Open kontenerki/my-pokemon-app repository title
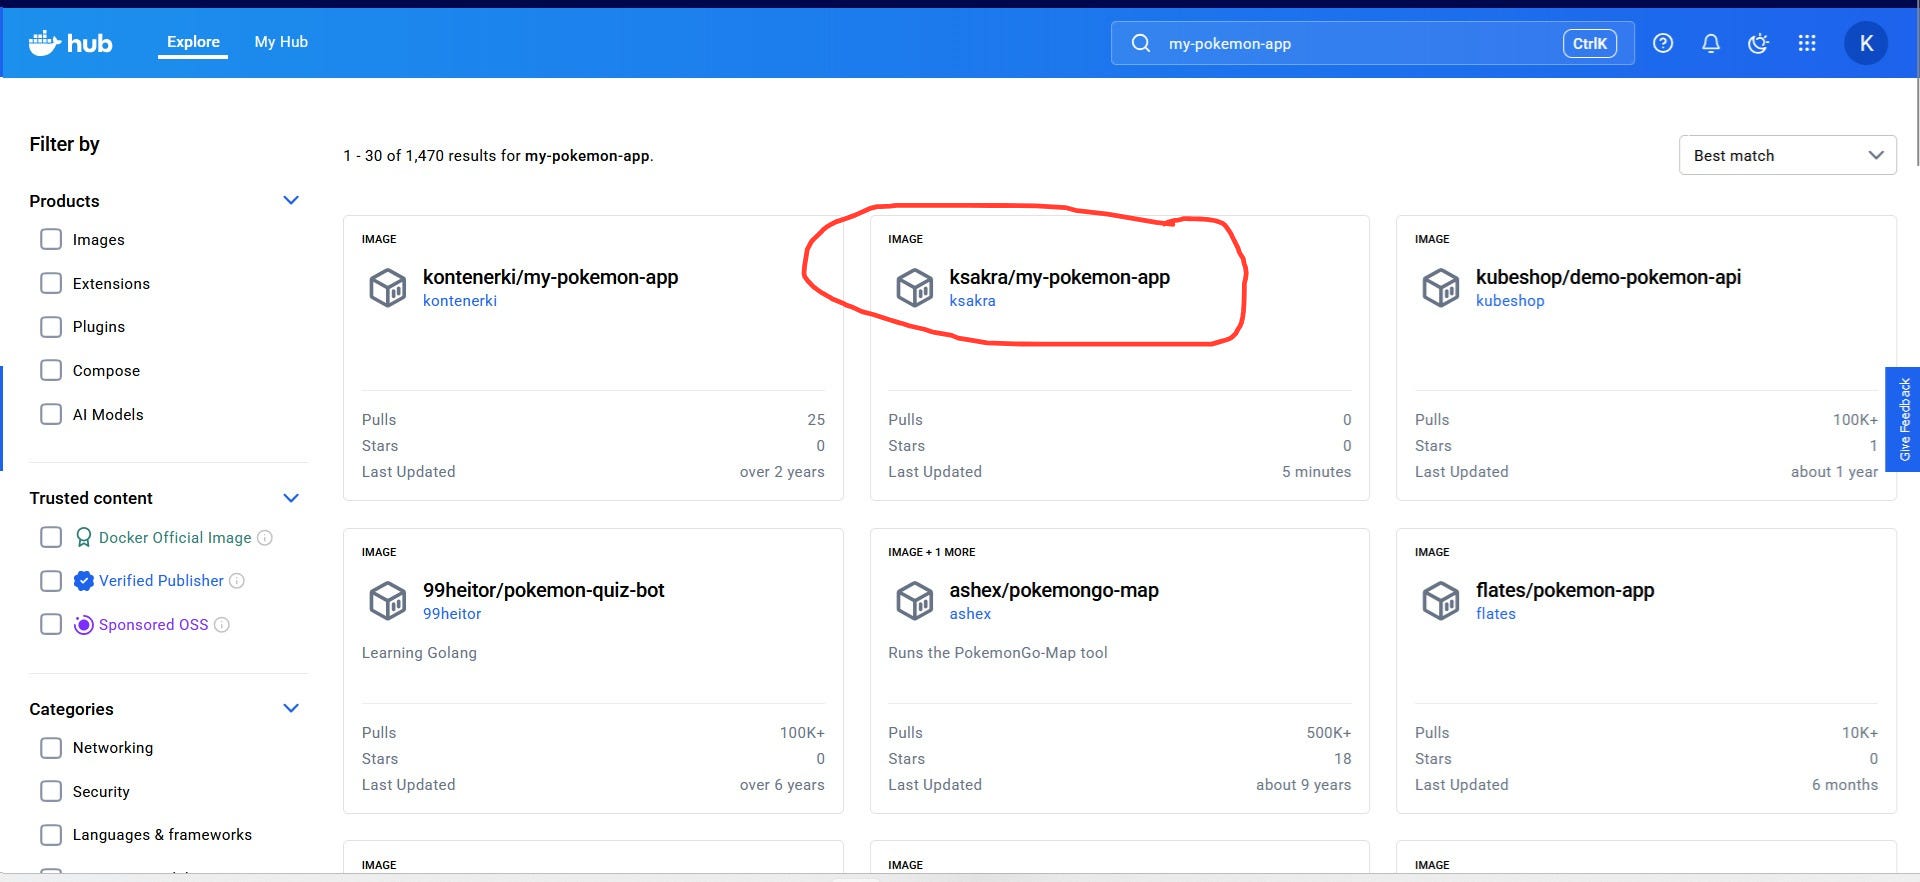The width and height of the screenshot is (1920, 882). pyautogui.click(x=550, y=277)
